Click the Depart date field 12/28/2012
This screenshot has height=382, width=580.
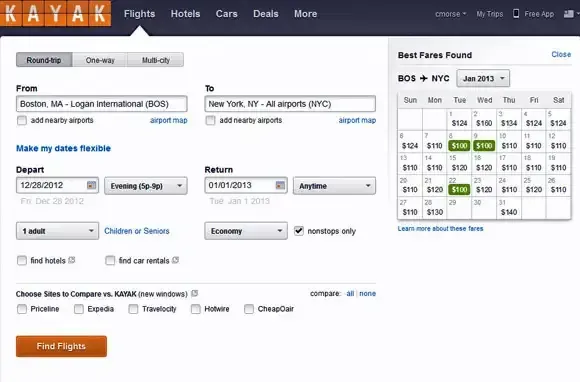click(57, 186)
